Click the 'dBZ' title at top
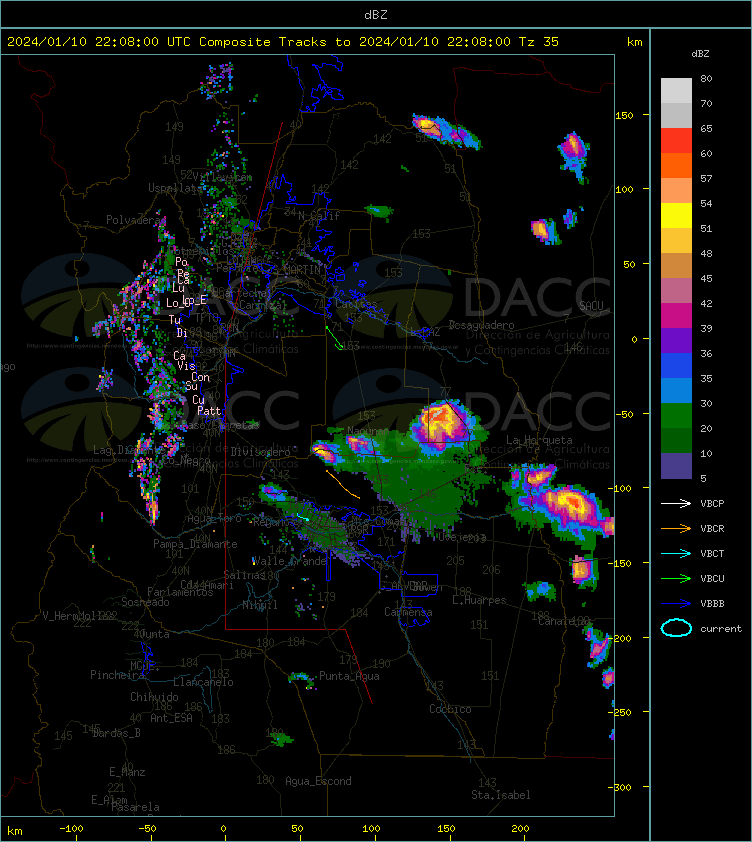752x842 pixels. [375, 14]
